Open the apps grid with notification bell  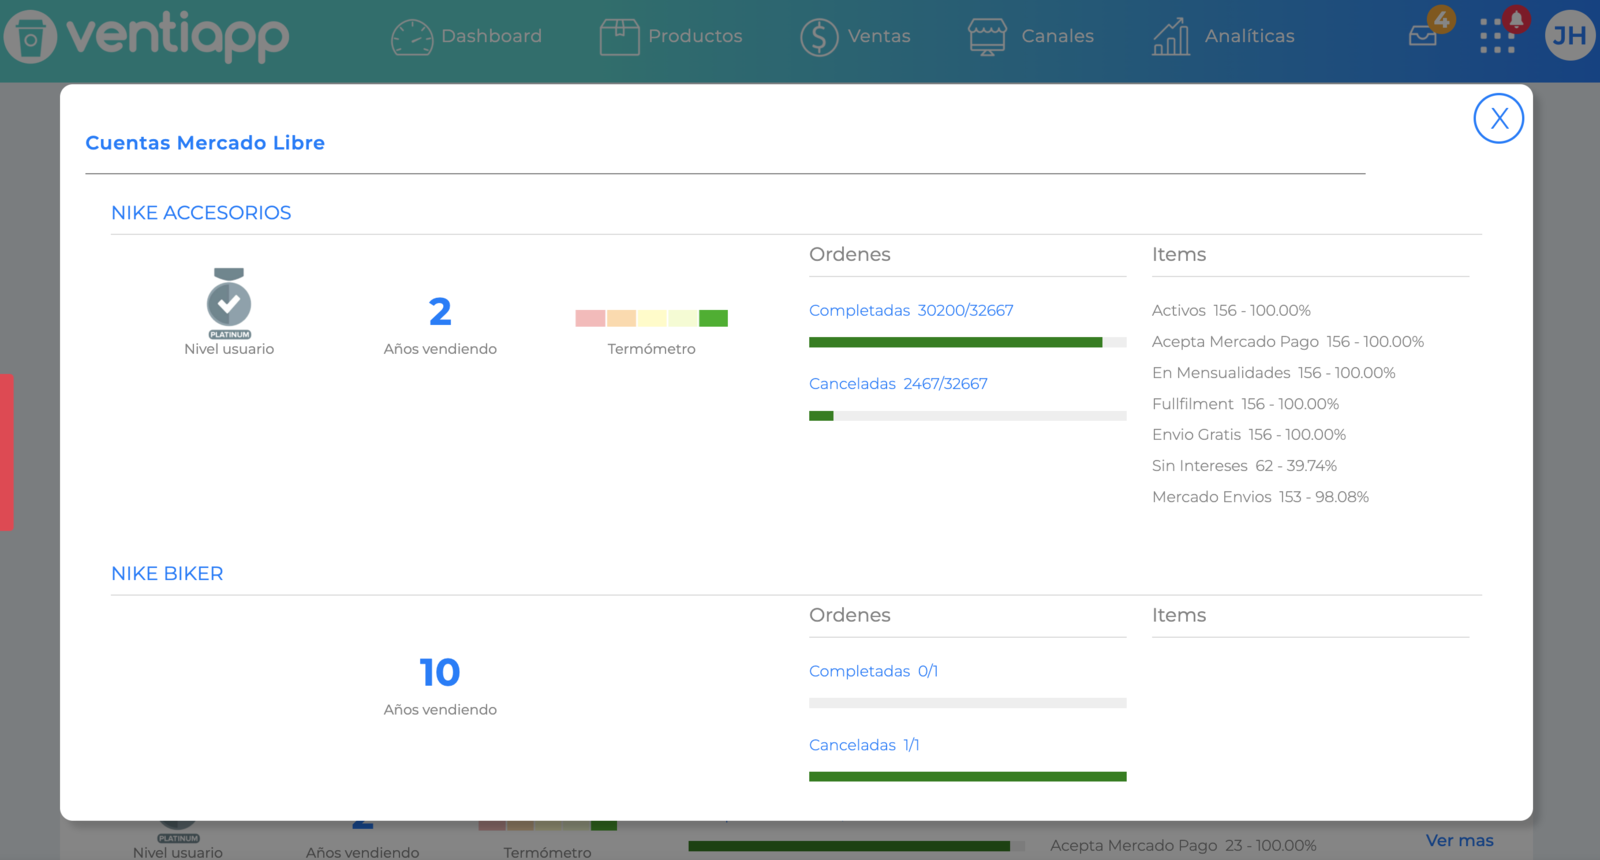point(1502,30)
